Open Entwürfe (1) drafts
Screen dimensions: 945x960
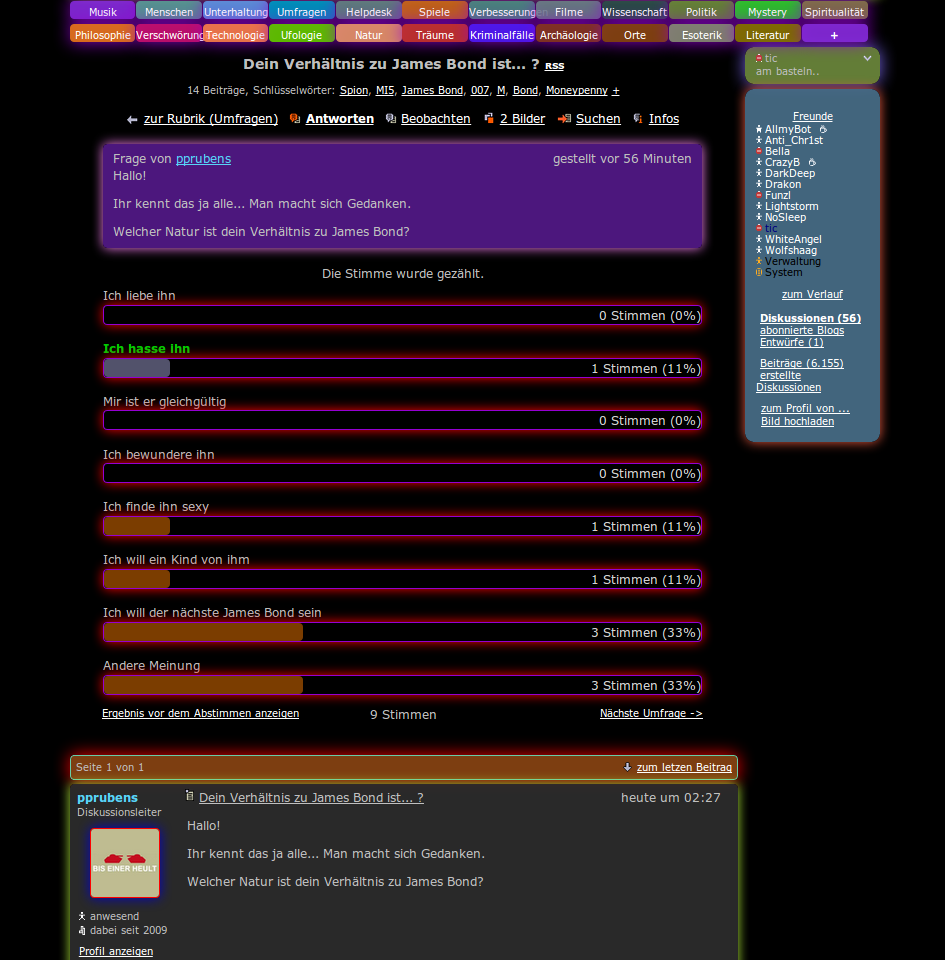[x=791, y=342]
